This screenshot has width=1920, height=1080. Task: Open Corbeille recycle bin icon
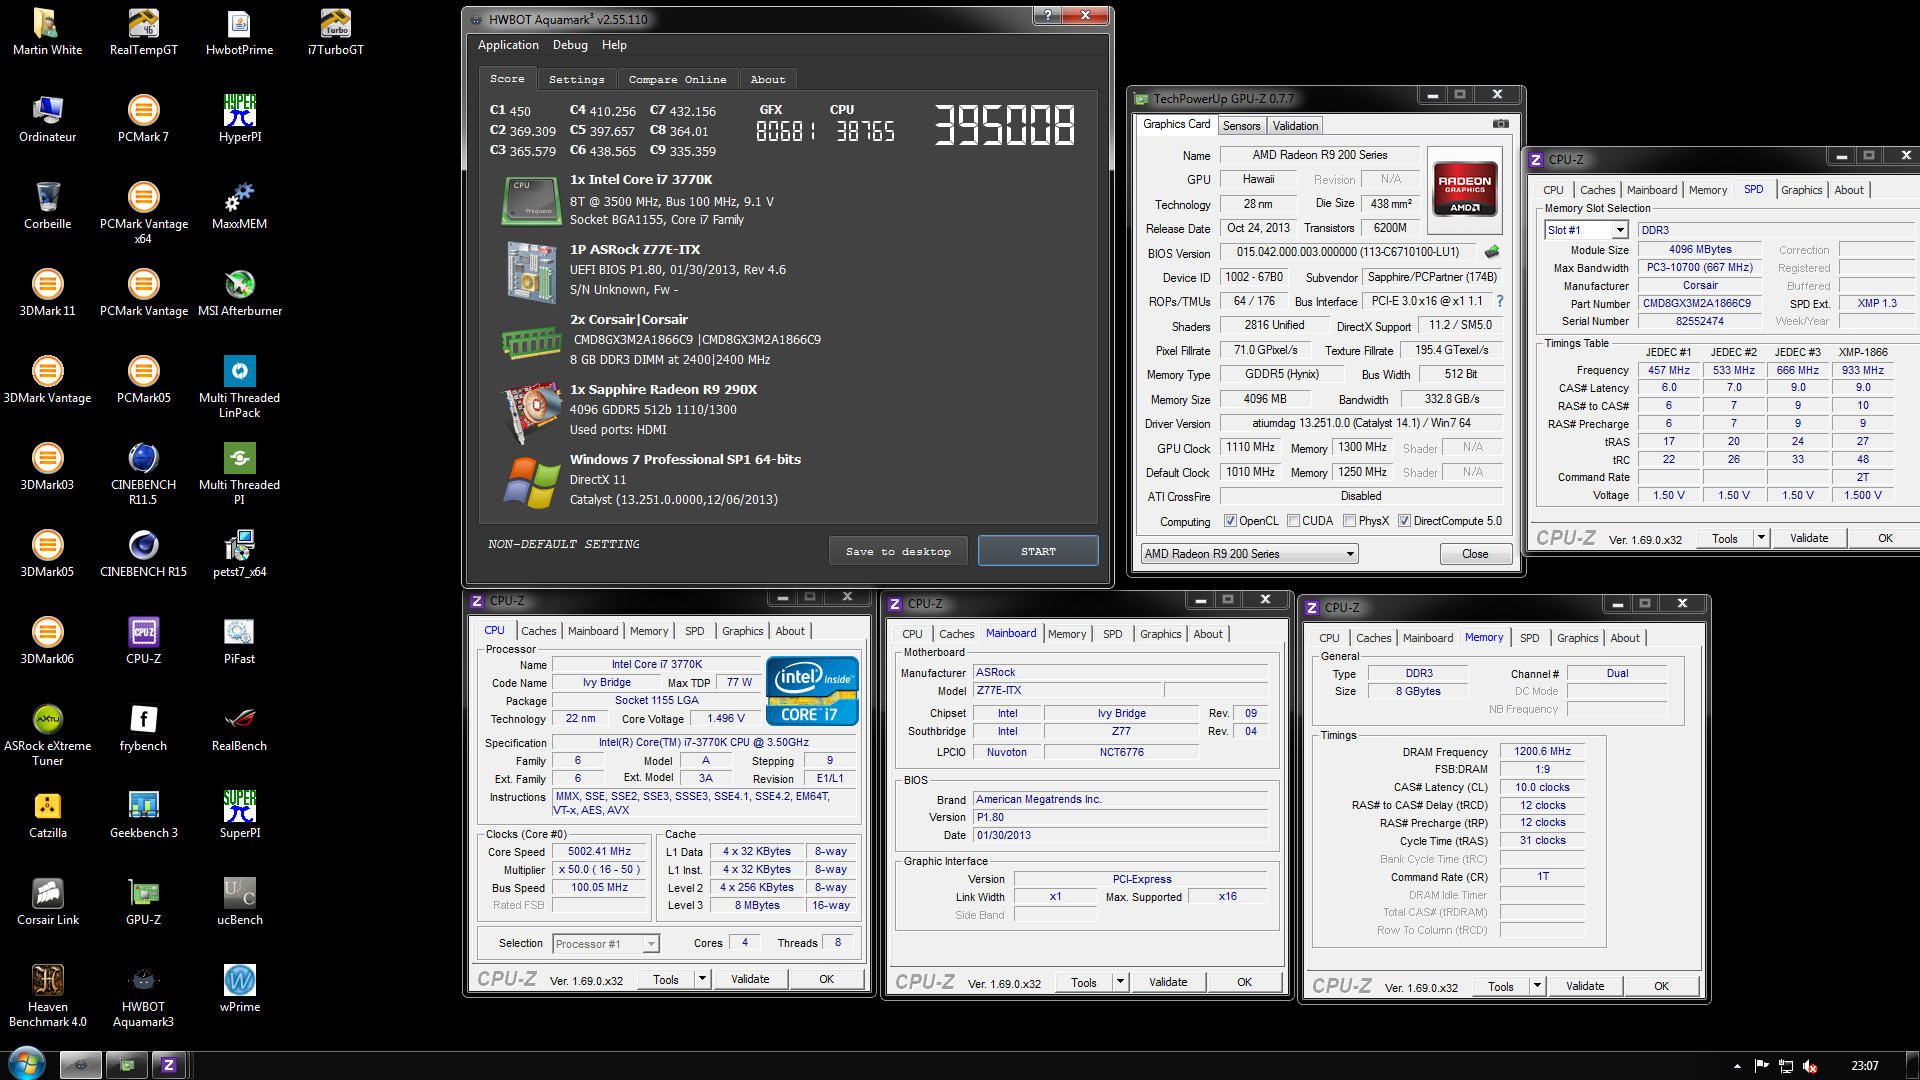coord(48,206)
